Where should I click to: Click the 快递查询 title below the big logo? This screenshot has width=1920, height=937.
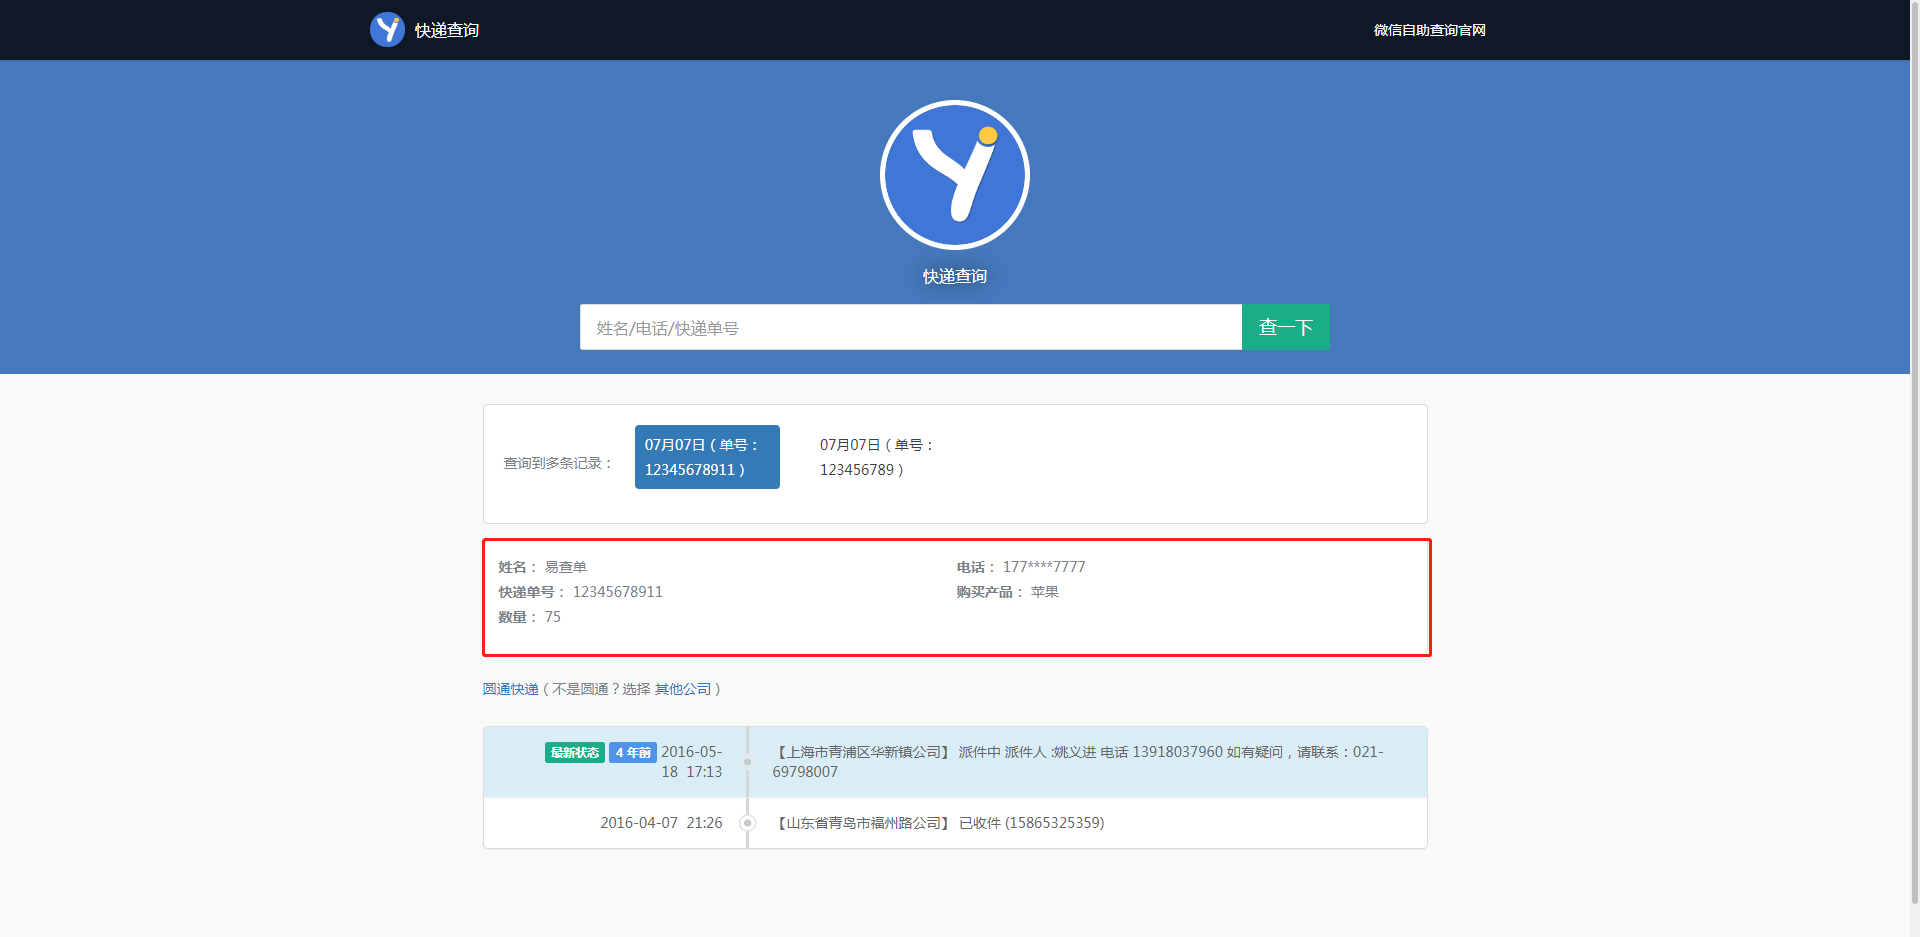point(954,276)
